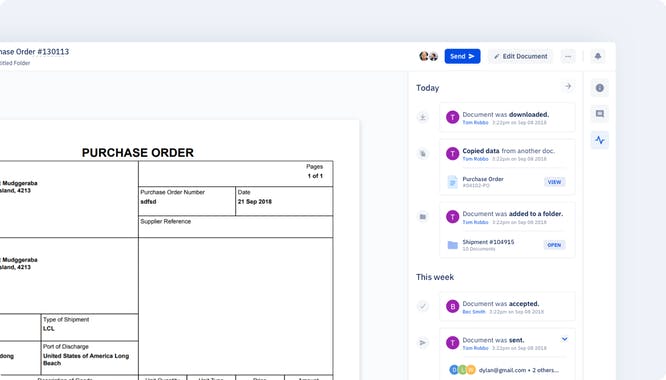Click the T avatar on 'Document was sent'
The image size is (666, 380).
coord(452,343)
